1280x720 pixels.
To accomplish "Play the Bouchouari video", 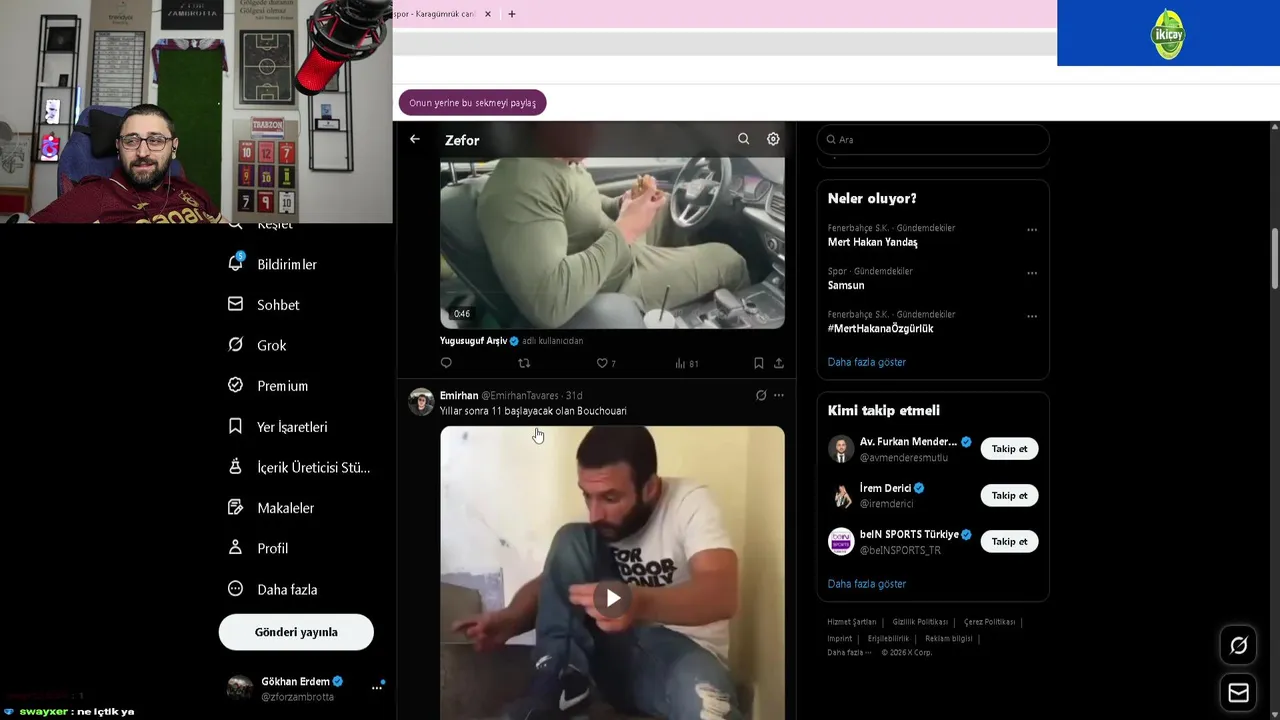I will (x=612, y=598).
